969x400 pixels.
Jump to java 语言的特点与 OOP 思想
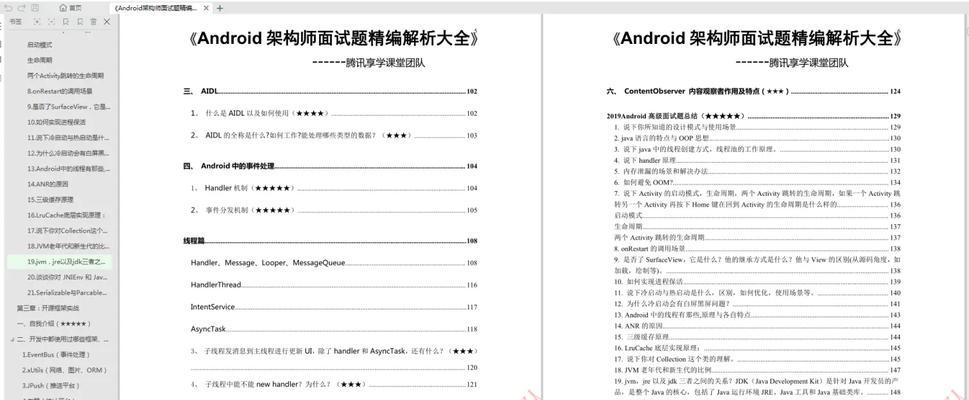pos(757,138)
